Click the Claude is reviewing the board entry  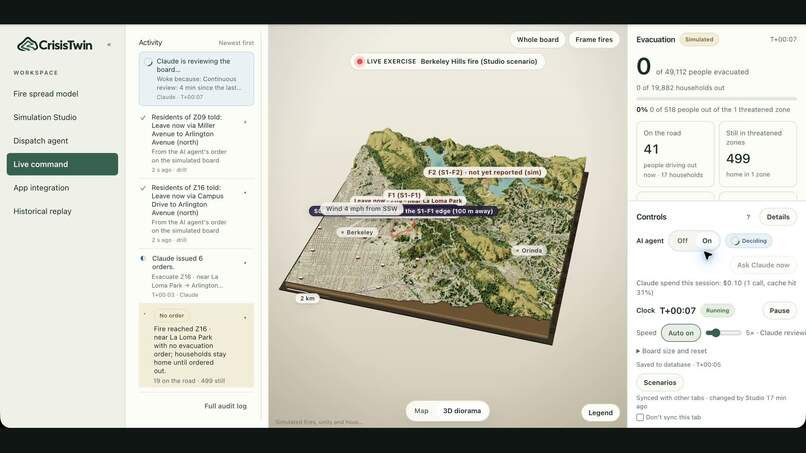click(196, 79)
